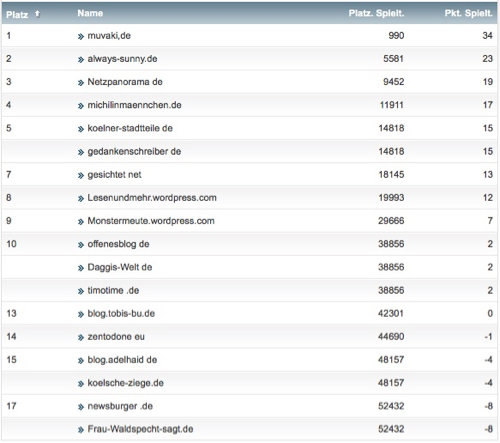Click the arrow icon before Monstermeute.wordpress.com

pyautogui.click(x=81, y=222)
